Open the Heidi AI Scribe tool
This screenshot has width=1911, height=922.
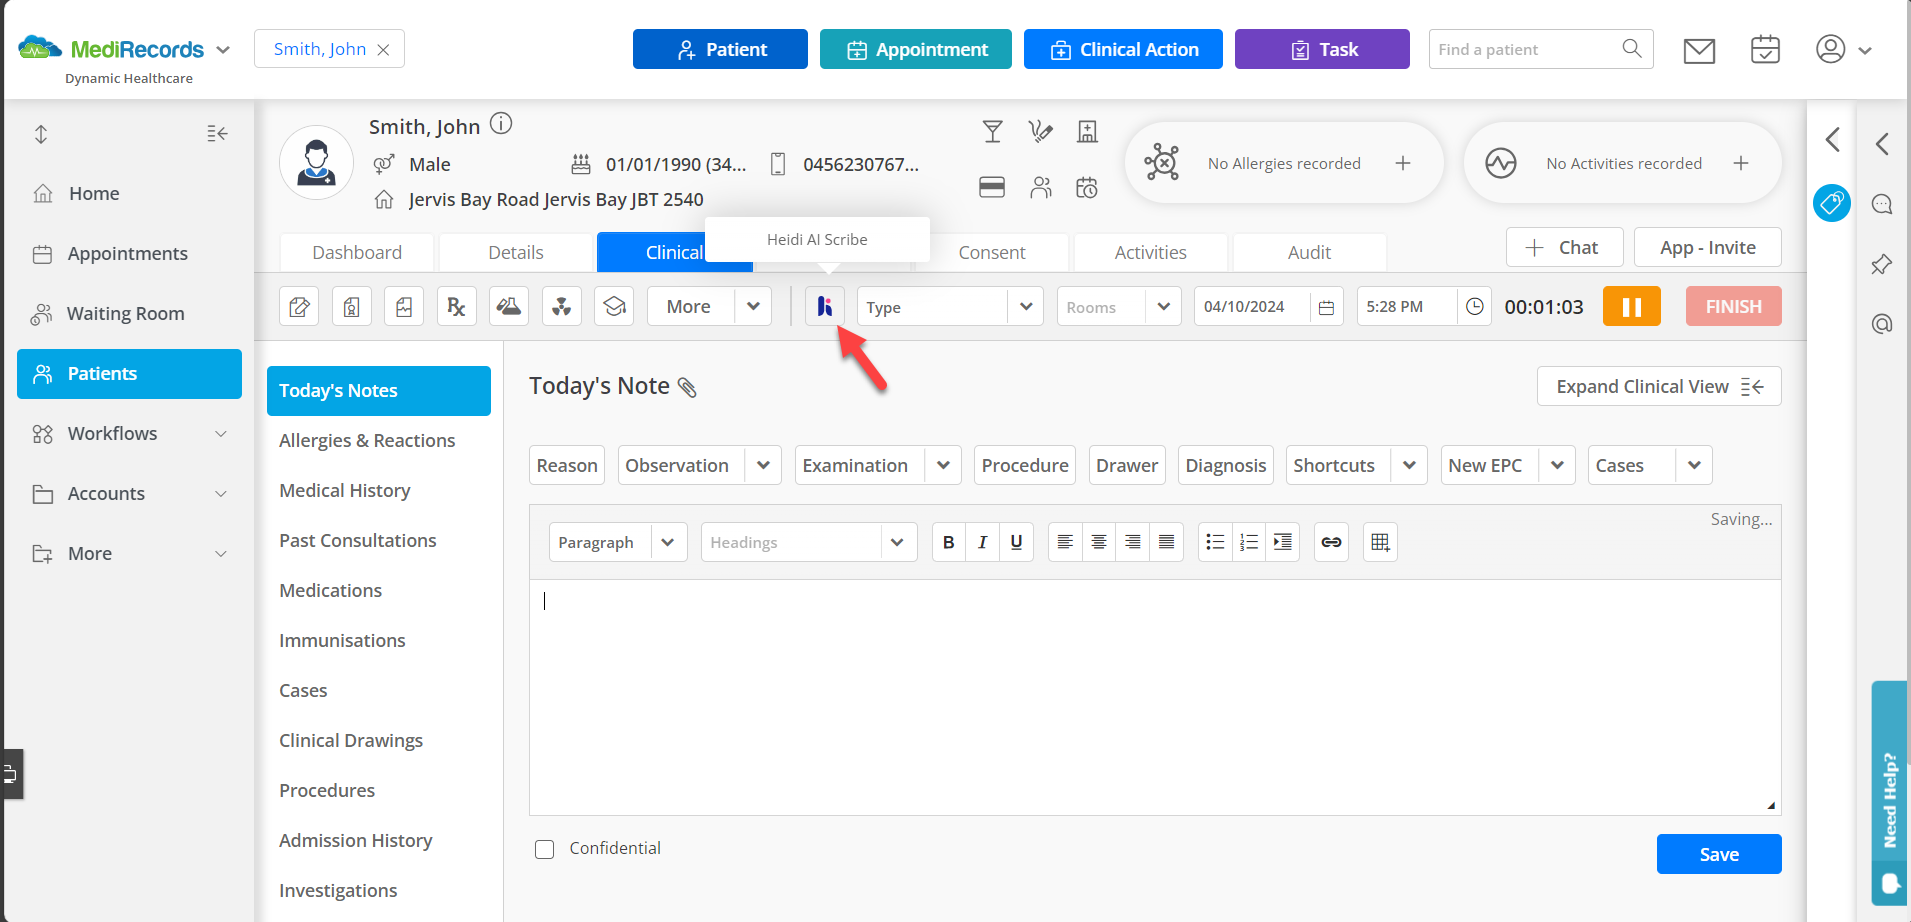coord(824,306)
